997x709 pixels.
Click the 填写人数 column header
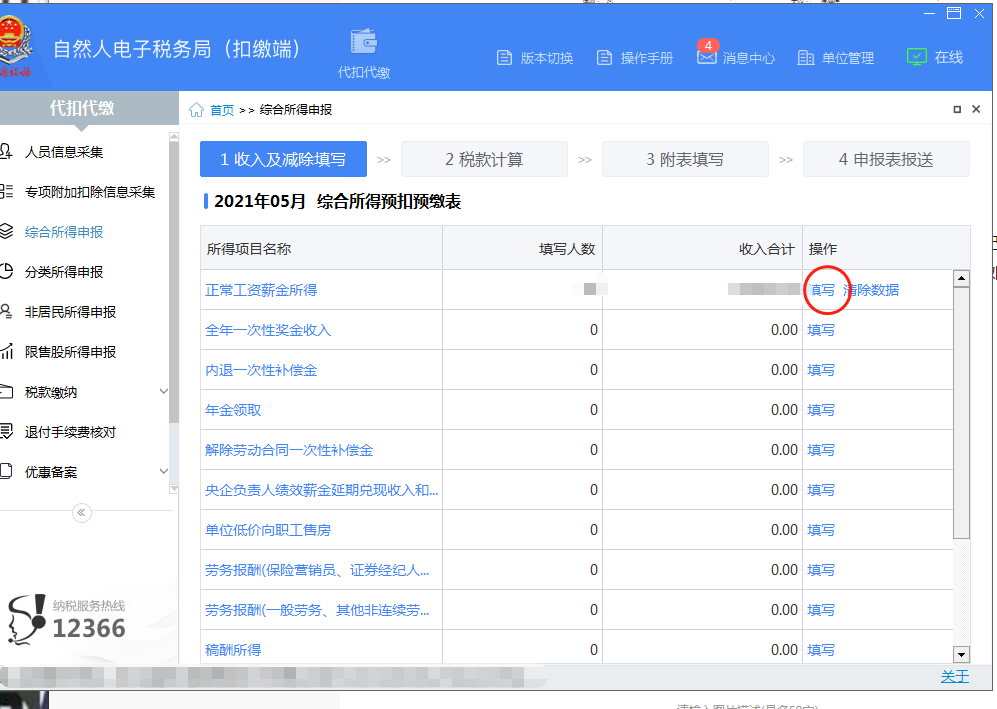pos(522,249)
